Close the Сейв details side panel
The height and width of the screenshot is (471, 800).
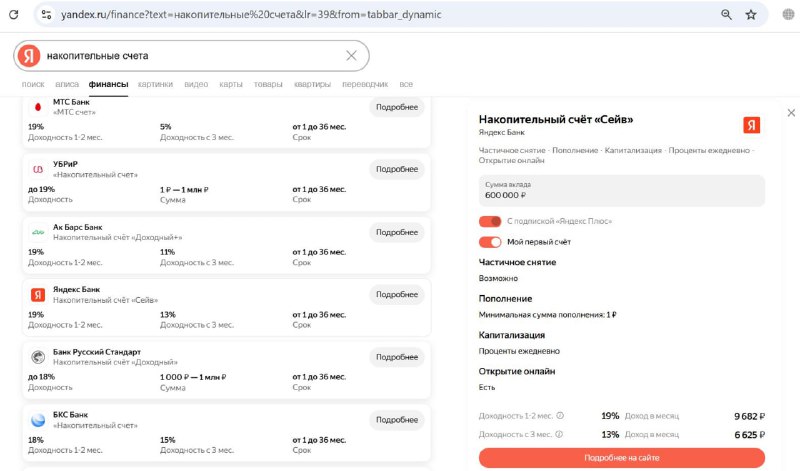(x=791, y=113)
